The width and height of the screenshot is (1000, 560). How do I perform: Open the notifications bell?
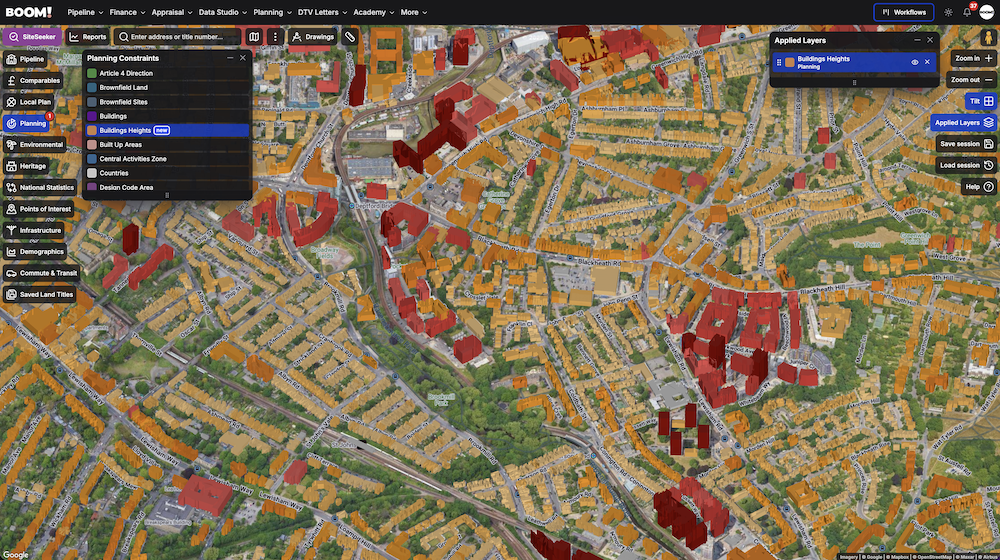point(967,12)
